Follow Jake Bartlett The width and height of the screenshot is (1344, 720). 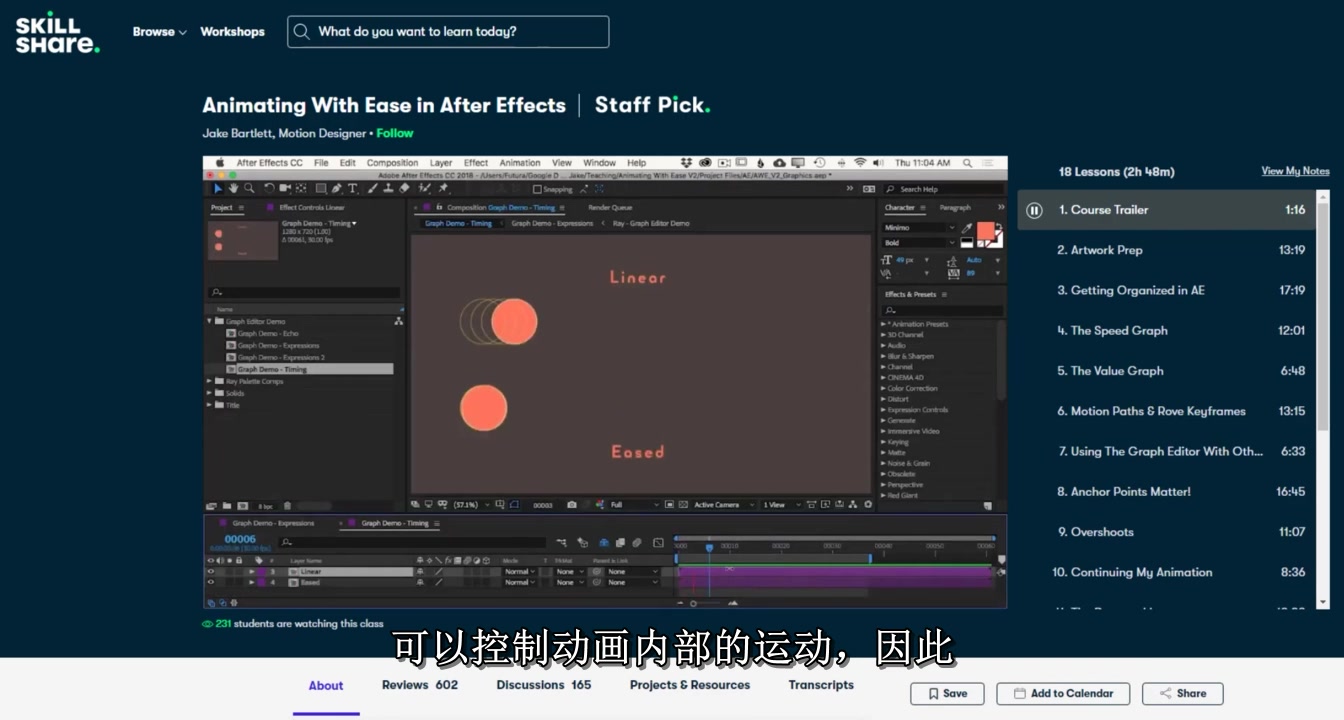tap(395, 133)
